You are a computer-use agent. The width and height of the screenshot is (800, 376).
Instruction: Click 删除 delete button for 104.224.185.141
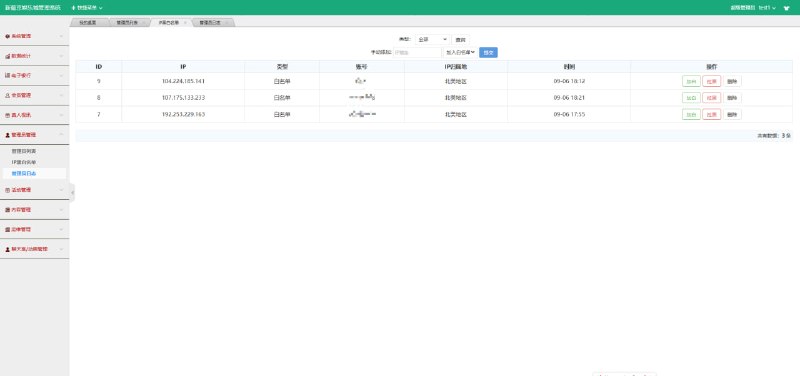pos(732,81)
